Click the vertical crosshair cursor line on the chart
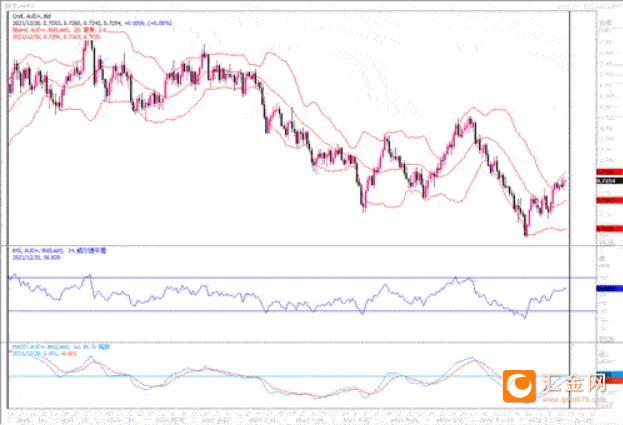 coord(570,209)
